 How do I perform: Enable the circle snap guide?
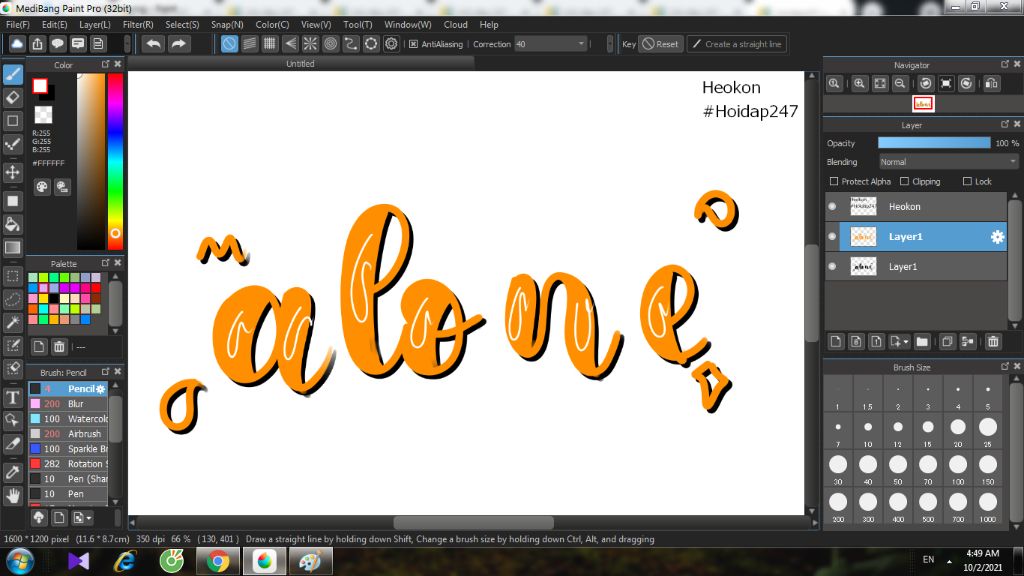coord(330,44)
